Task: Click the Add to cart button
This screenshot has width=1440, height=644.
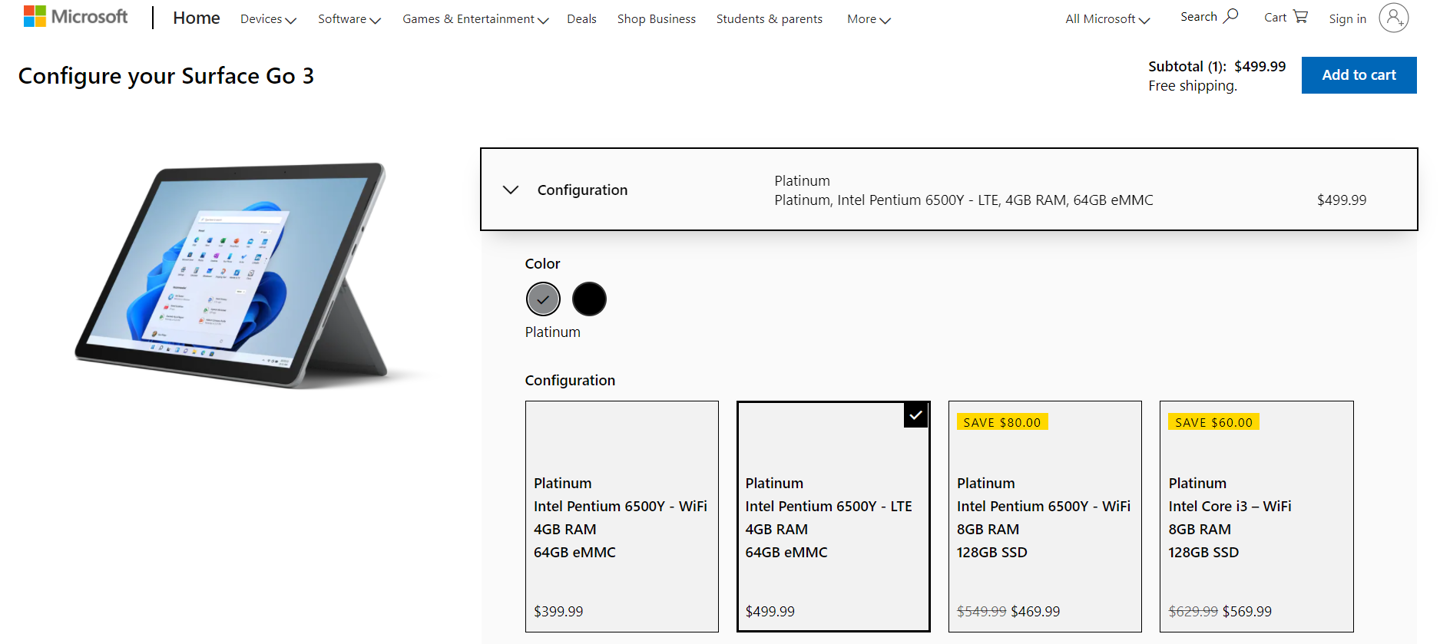Action: click(x=1358, y=75)
